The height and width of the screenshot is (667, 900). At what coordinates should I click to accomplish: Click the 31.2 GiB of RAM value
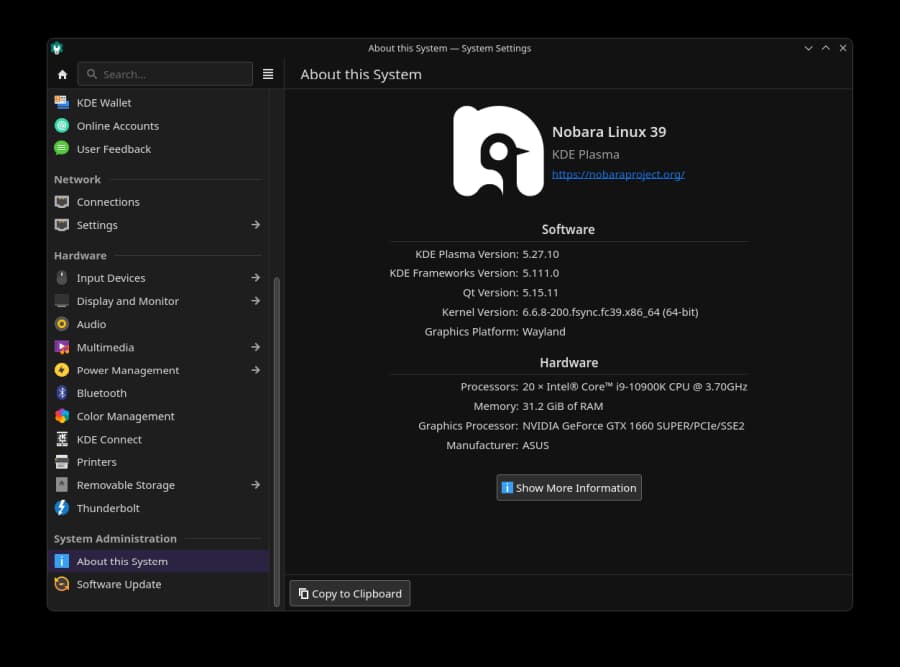click(562, 406)
